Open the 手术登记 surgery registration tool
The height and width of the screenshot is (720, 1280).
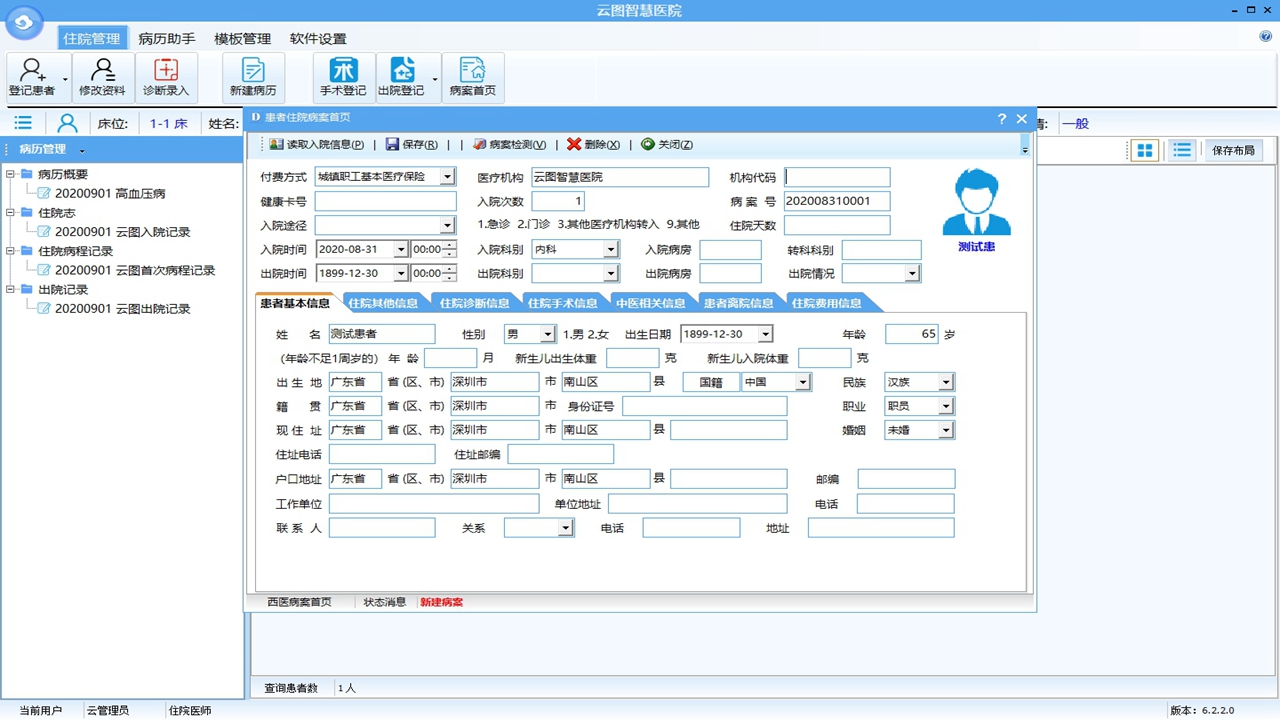(x=343, y=76)
